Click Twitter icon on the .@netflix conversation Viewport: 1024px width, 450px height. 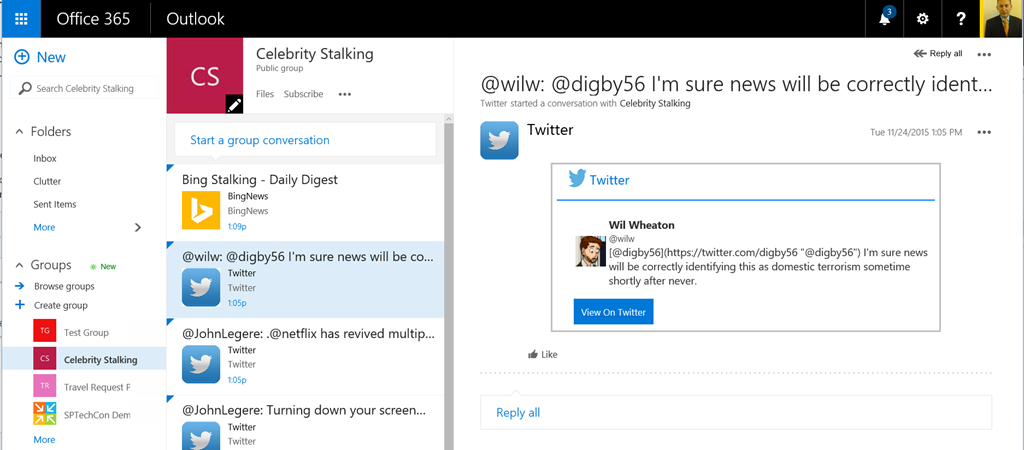(200, 364)
